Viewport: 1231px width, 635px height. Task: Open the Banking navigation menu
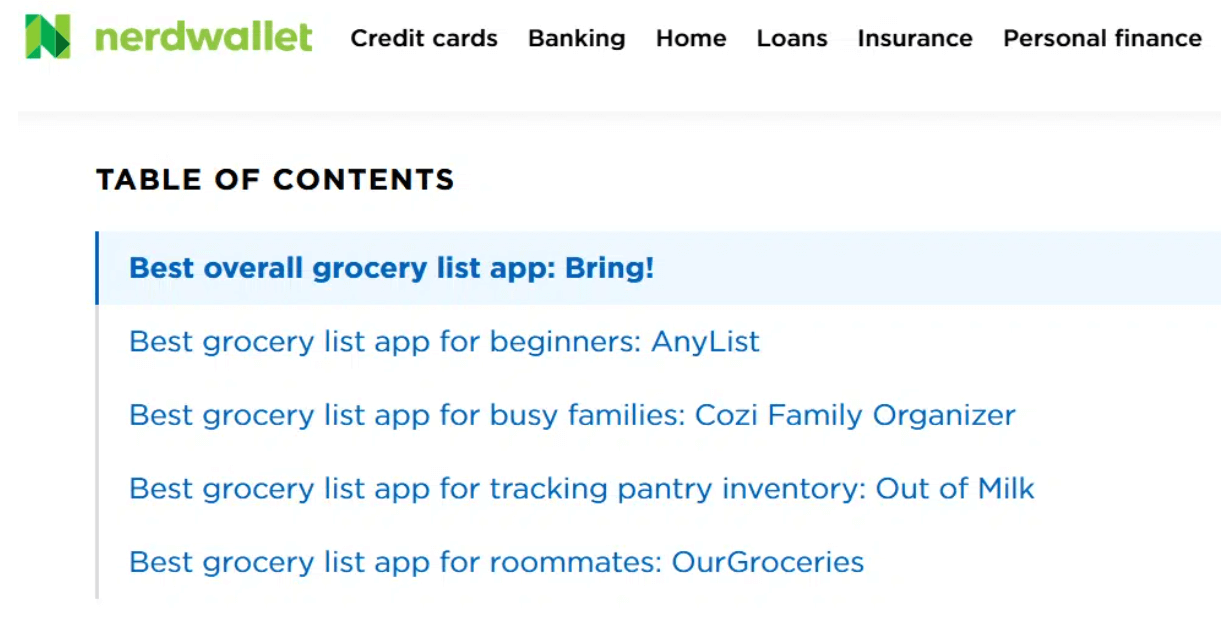[577, 38]
